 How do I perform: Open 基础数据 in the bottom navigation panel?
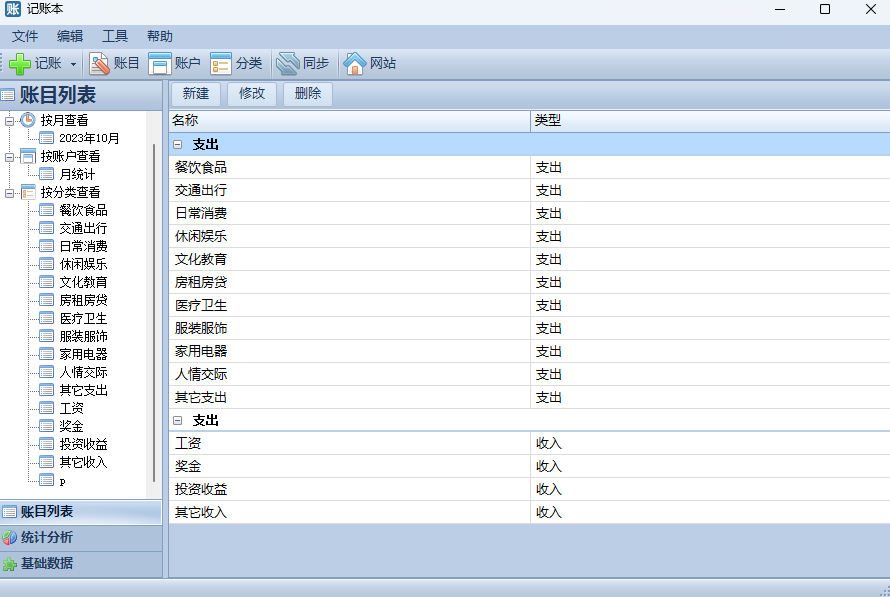point(46,564)
